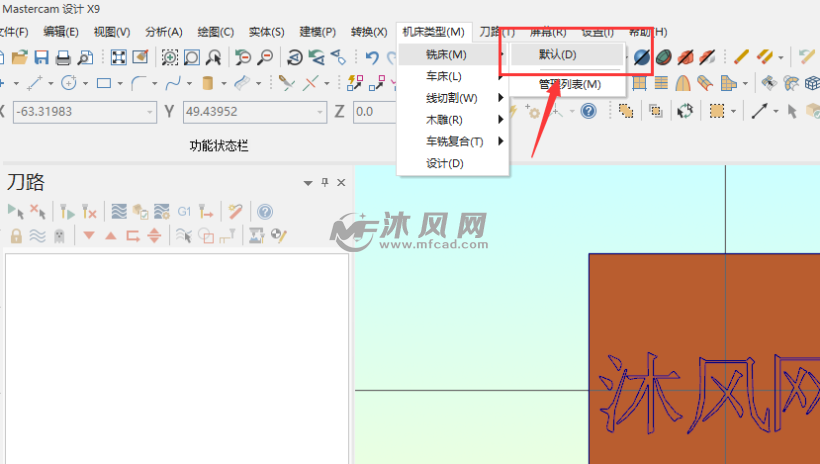This screenshot has height=464, width=820.
Task: Toggle locking on the selected operations
Action: coord(16,236)
